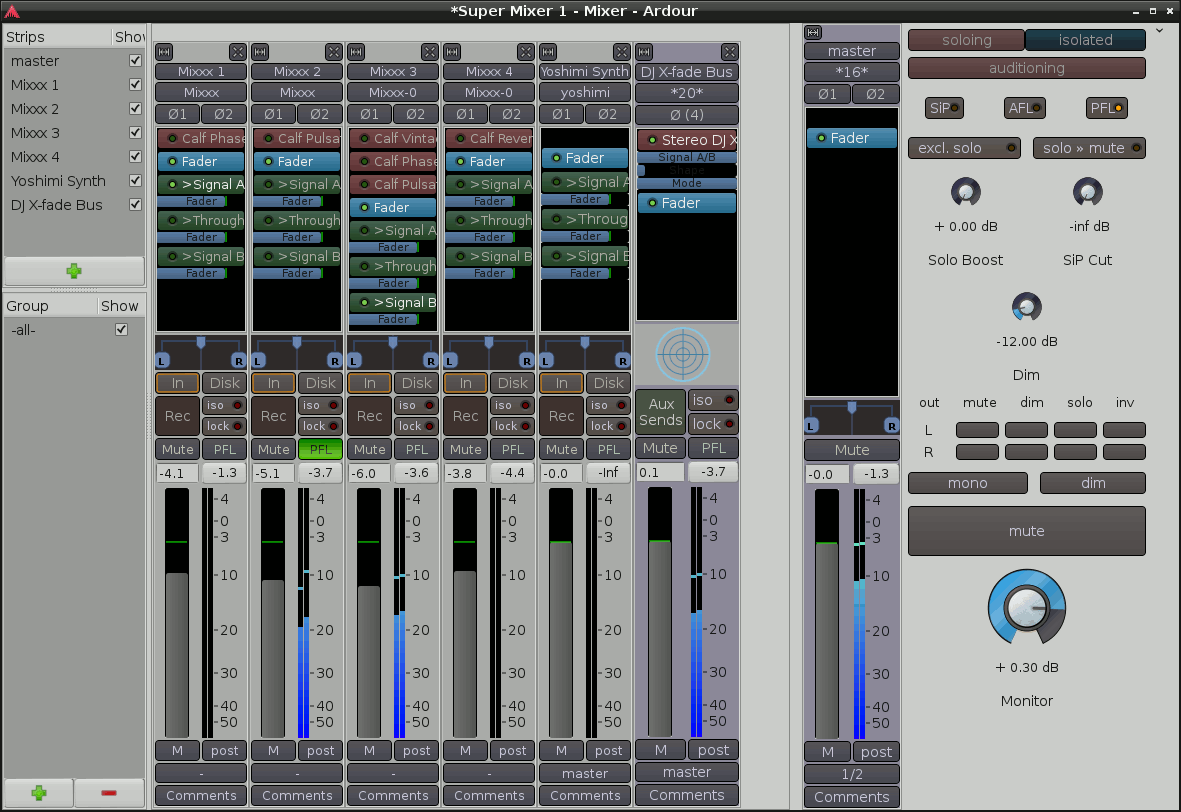
Task: Open master output 1/2 routing button
Action: pyautogui.click(x=852, y=774)
